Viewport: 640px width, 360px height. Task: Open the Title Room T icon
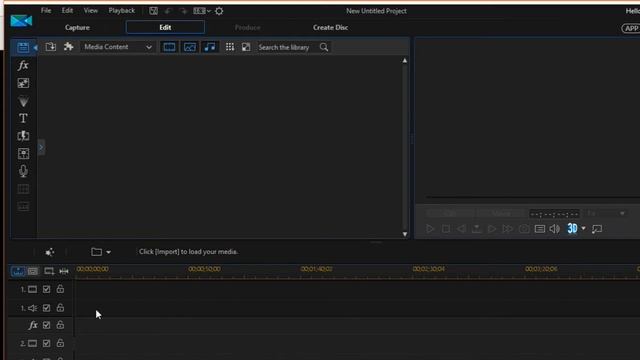click(x=23, y=118)
